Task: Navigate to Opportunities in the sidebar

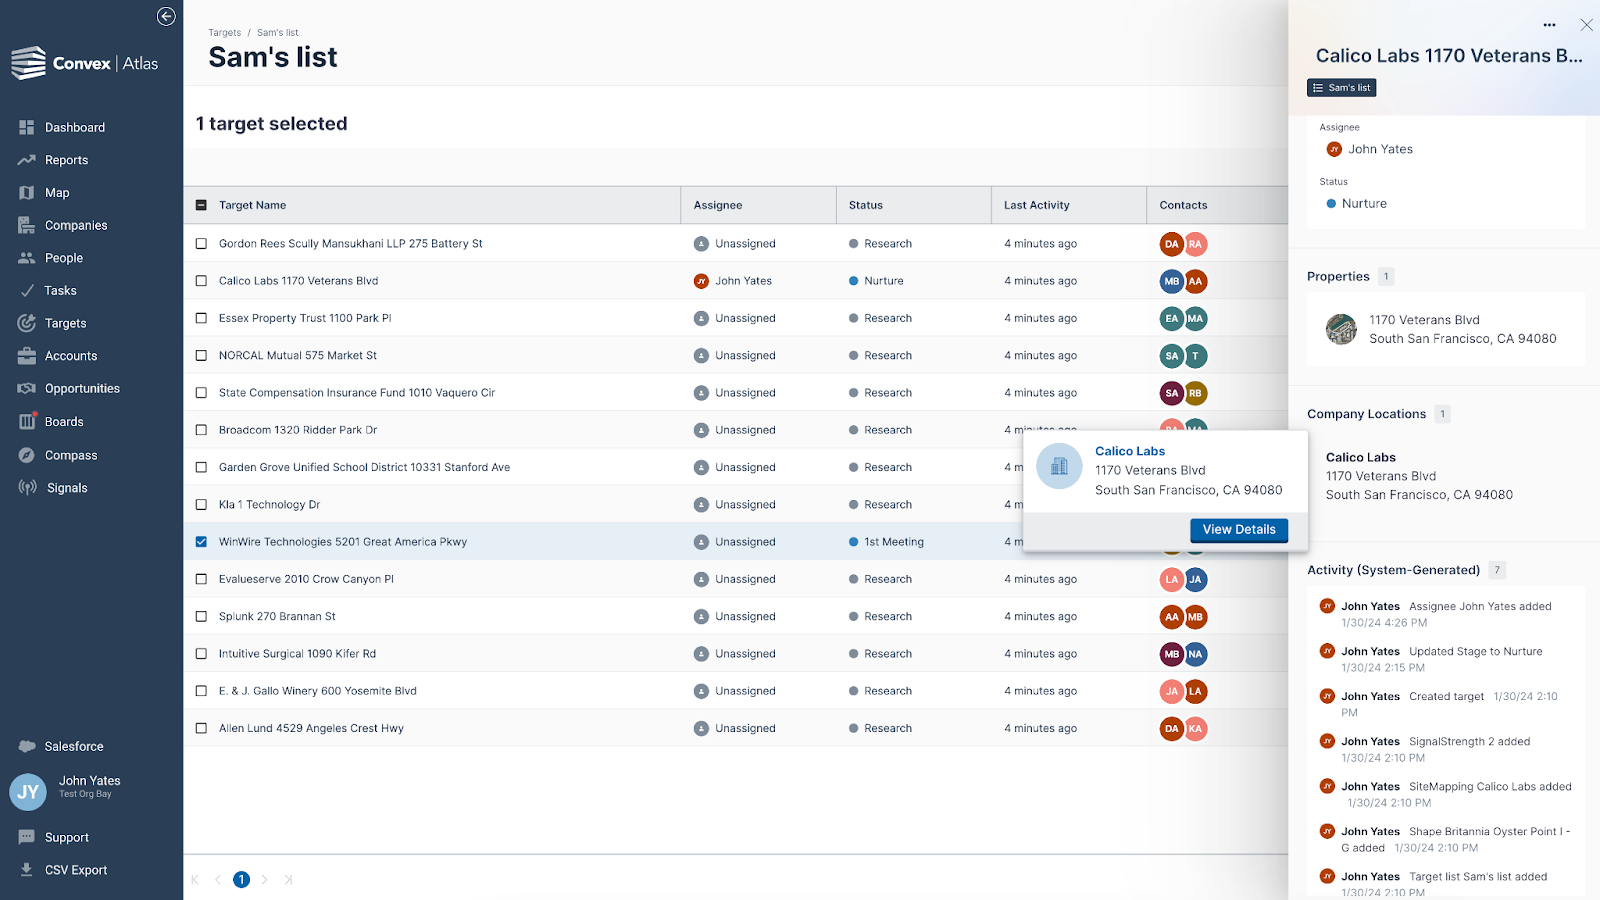Action: (x=82, y=389)
